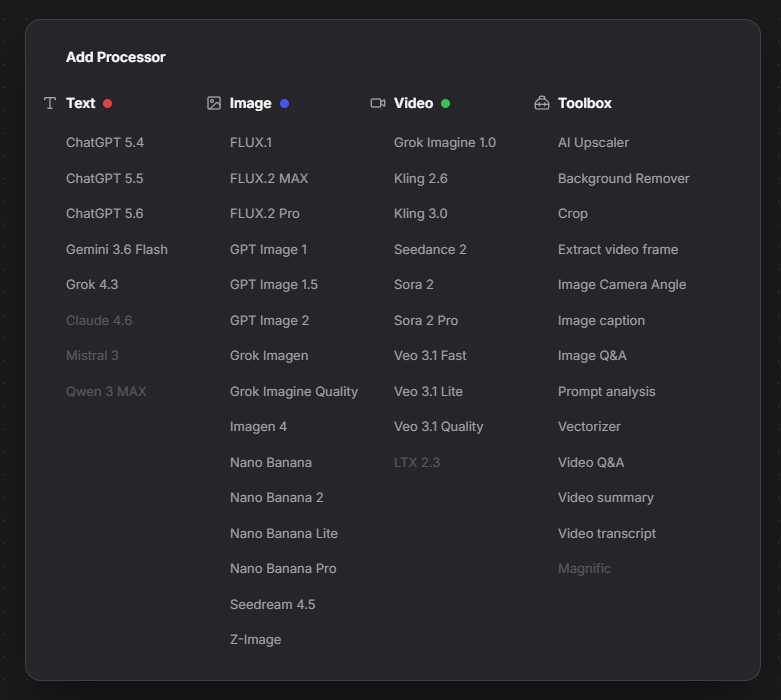This screenshot has height=700, width=781.
Task: Choose the Crop toolbox item
Action: (x=573, y=213)
